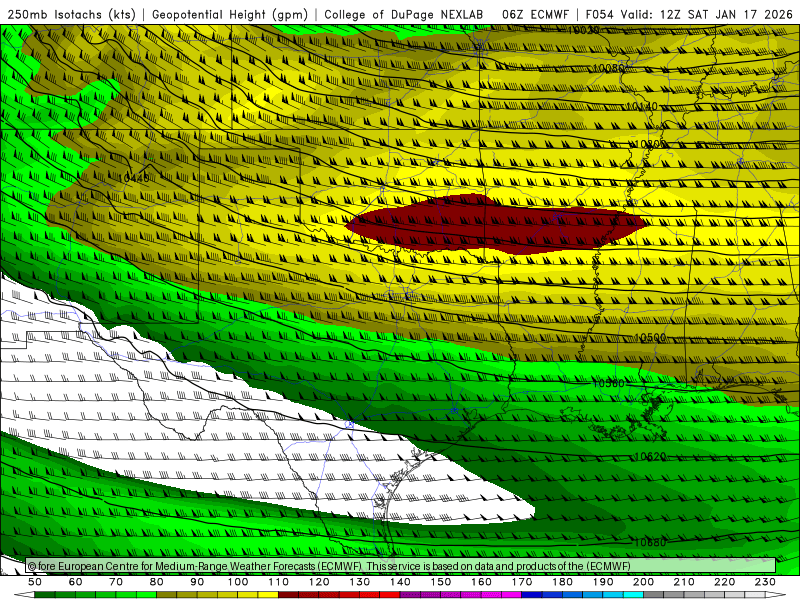
Task: Click the dark red 110 kts colorbar swatch
Action: (288, 595)
